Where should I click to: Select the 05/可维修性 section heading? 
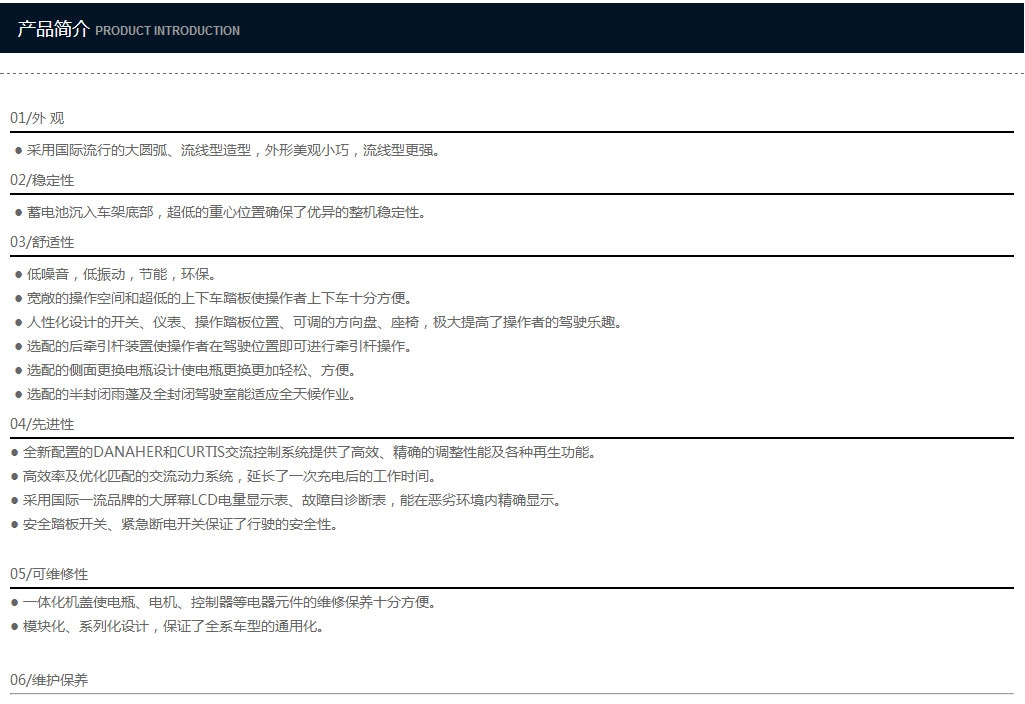49,575
